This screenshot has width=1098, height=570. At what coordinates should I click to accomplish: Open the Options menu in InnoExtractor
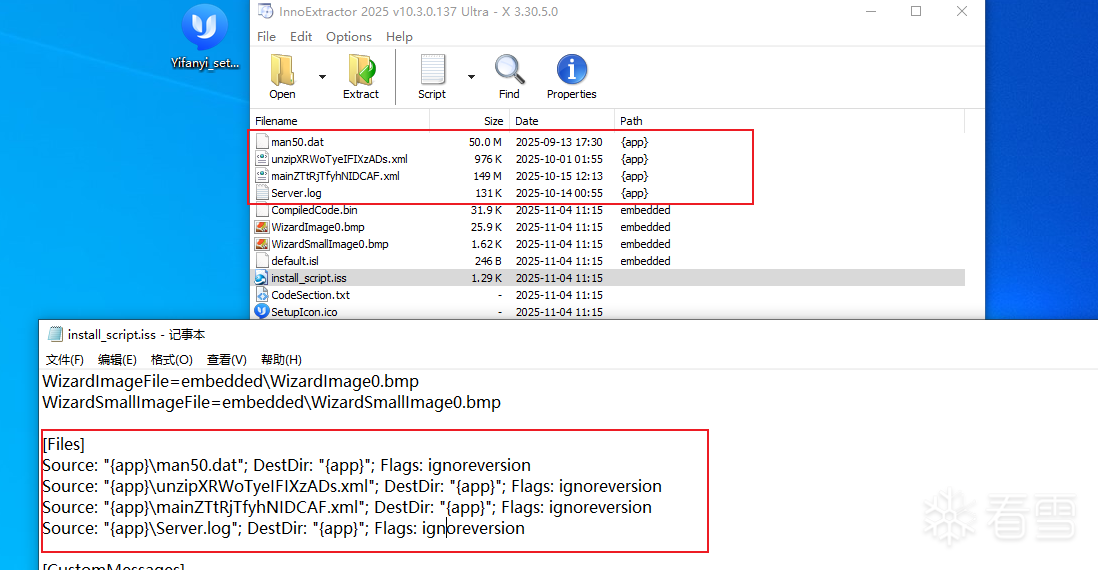click(x=349, y=36)
